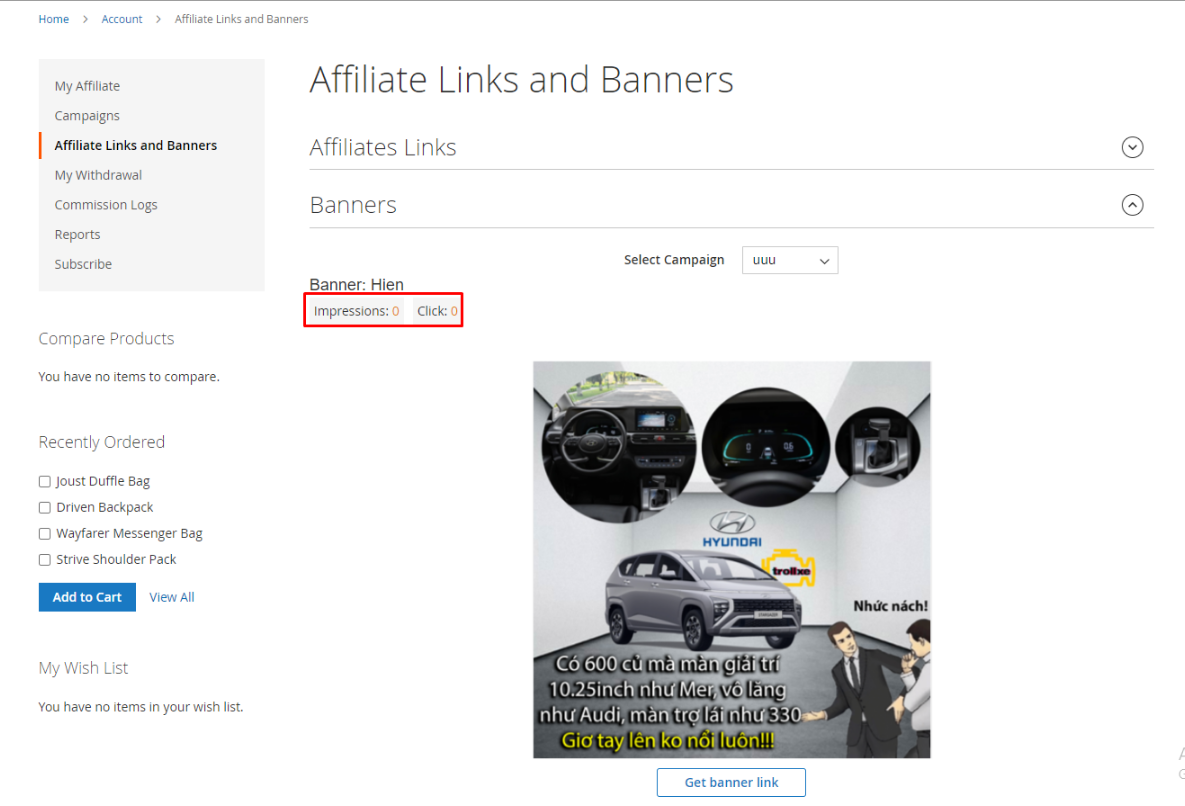The image size is (1185, 806).
Task: Check the Driven Backpack checkbox
Action: coord(44,508)
